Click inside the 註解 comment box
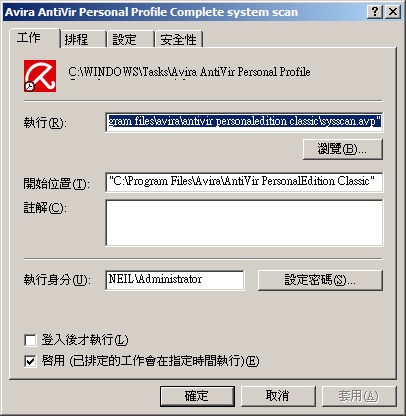 [244, 223]
